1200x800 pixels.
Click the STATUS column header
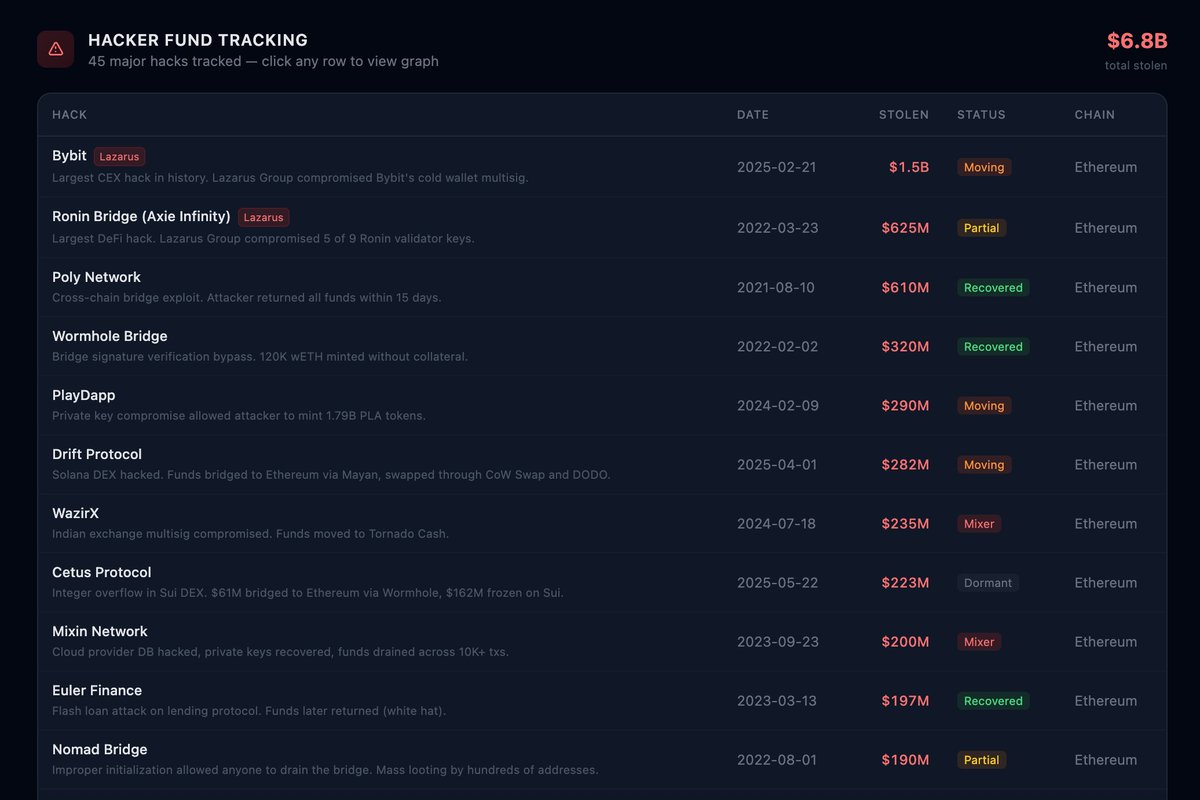pos(981,115)
